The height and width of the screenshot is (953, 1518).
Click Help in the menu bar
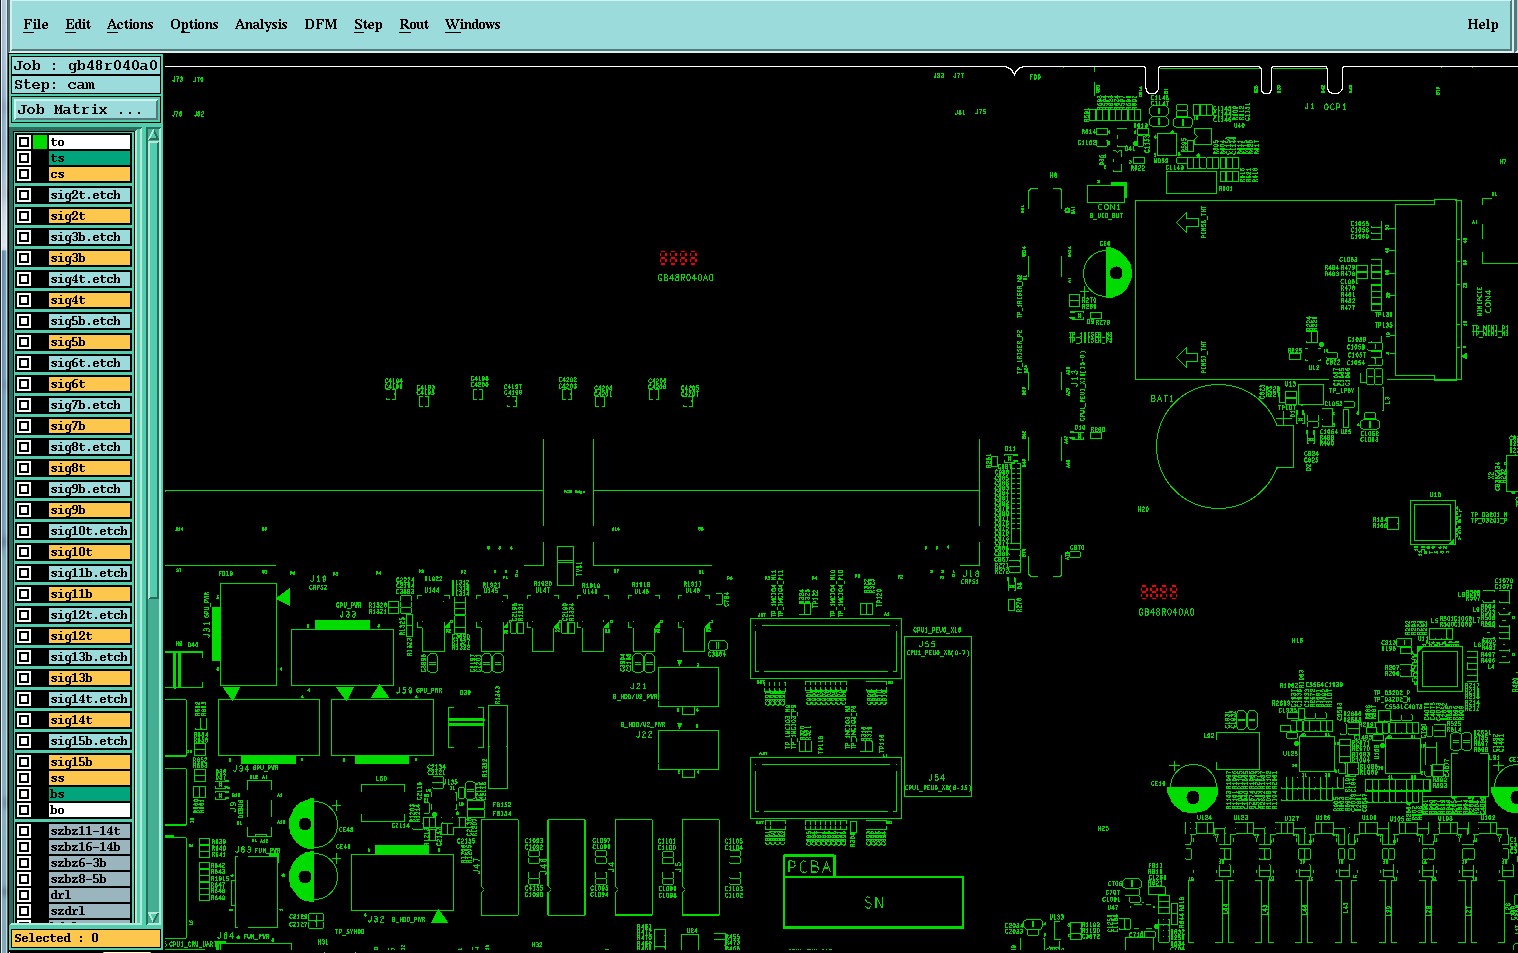point(1482,25)
